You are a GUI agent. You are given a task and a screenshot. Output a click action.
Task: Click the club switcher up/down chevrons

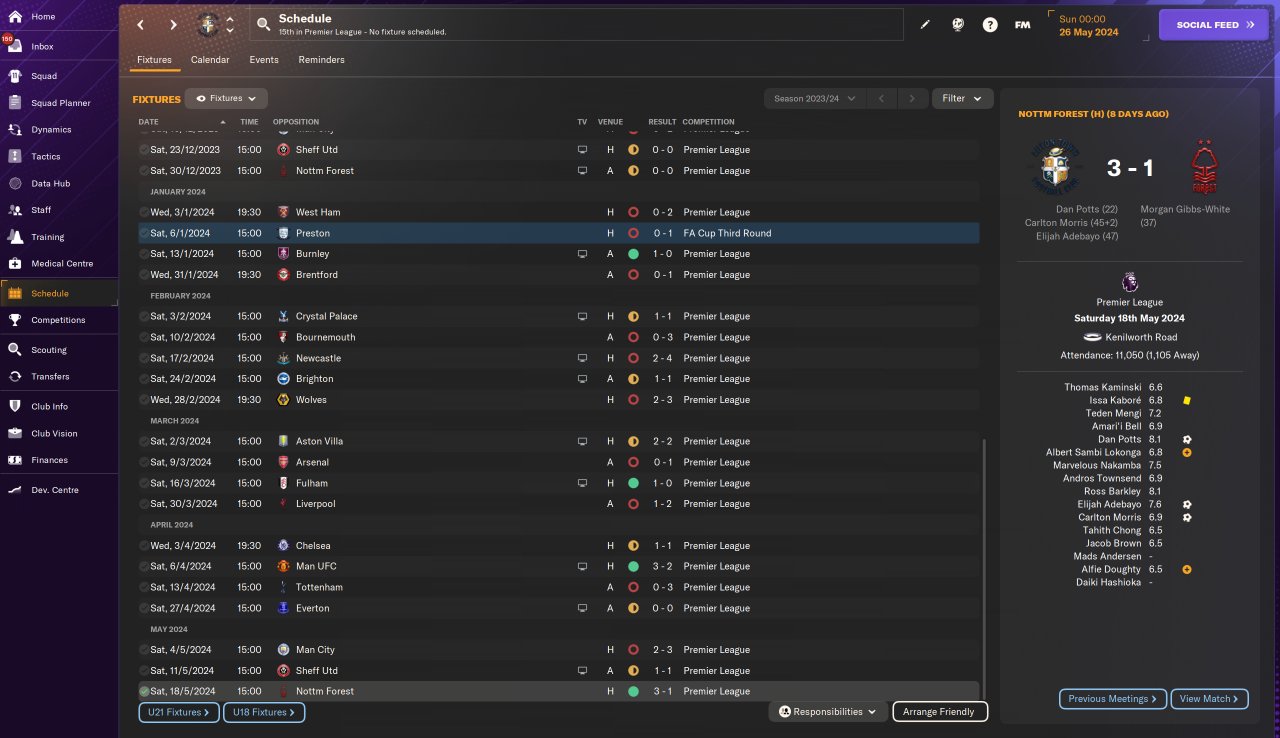[x=230, y=25]
